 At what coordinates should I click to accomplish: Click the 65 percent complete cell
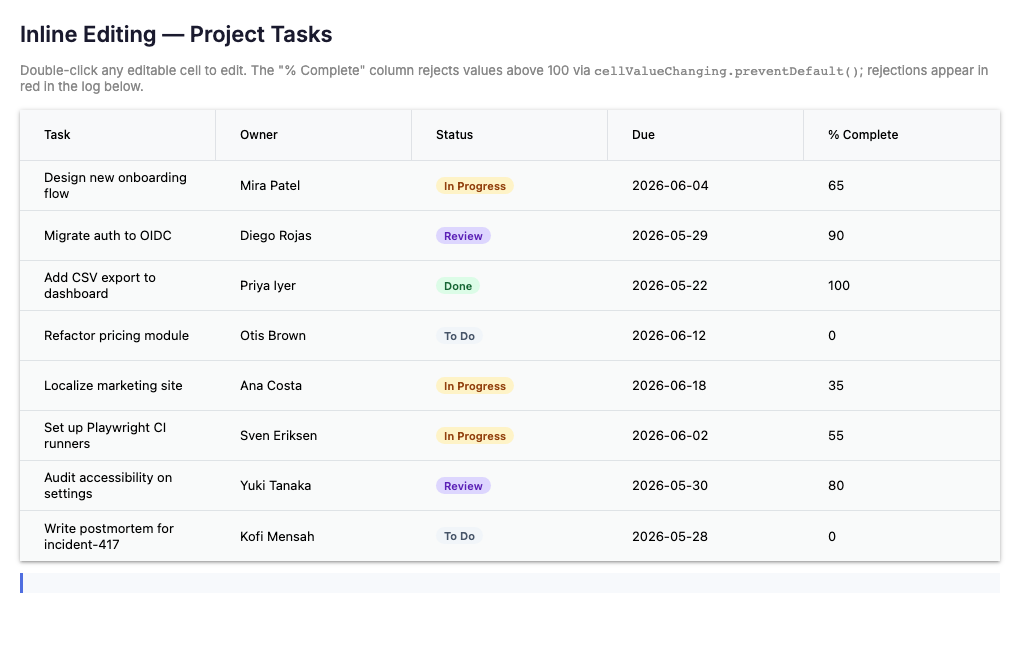(x=902, y=185)
